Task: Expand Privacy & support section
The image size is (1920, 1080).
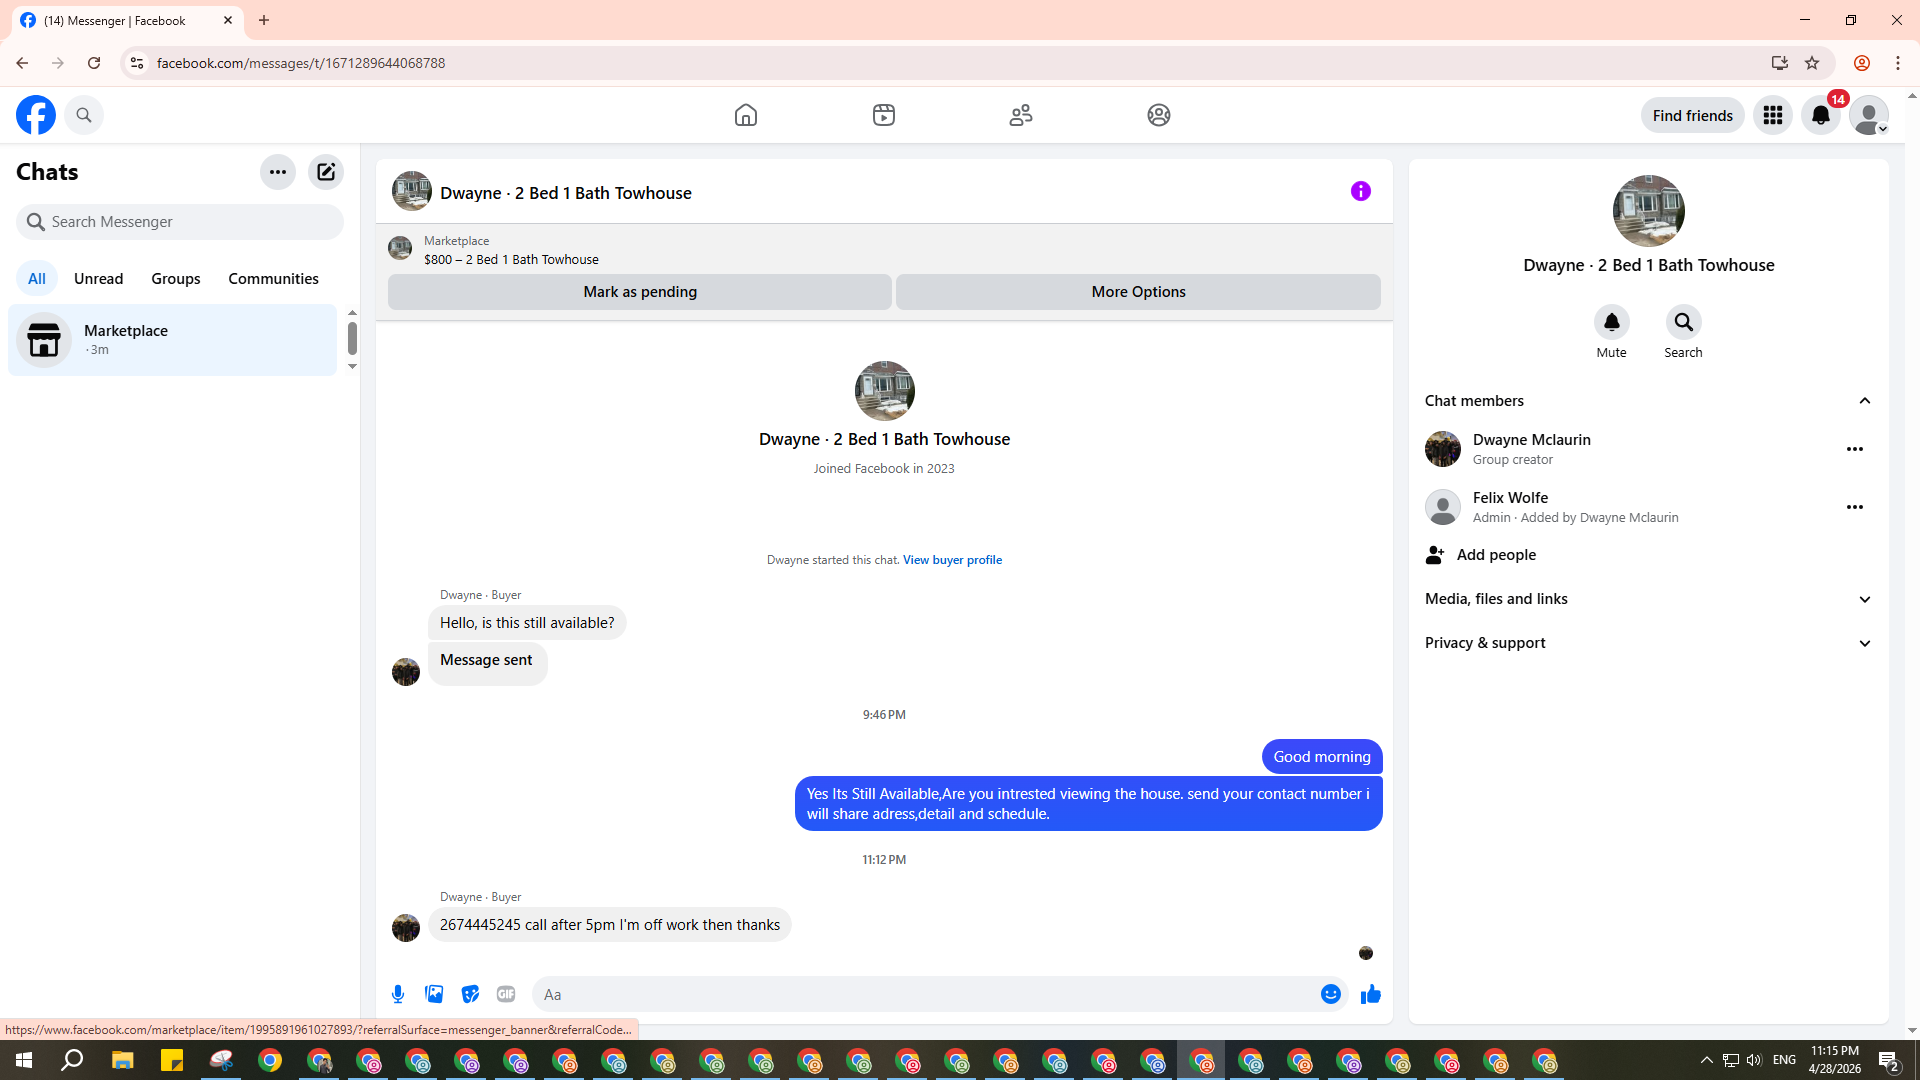Action: pyautogui.click(x=1864, y=643)
